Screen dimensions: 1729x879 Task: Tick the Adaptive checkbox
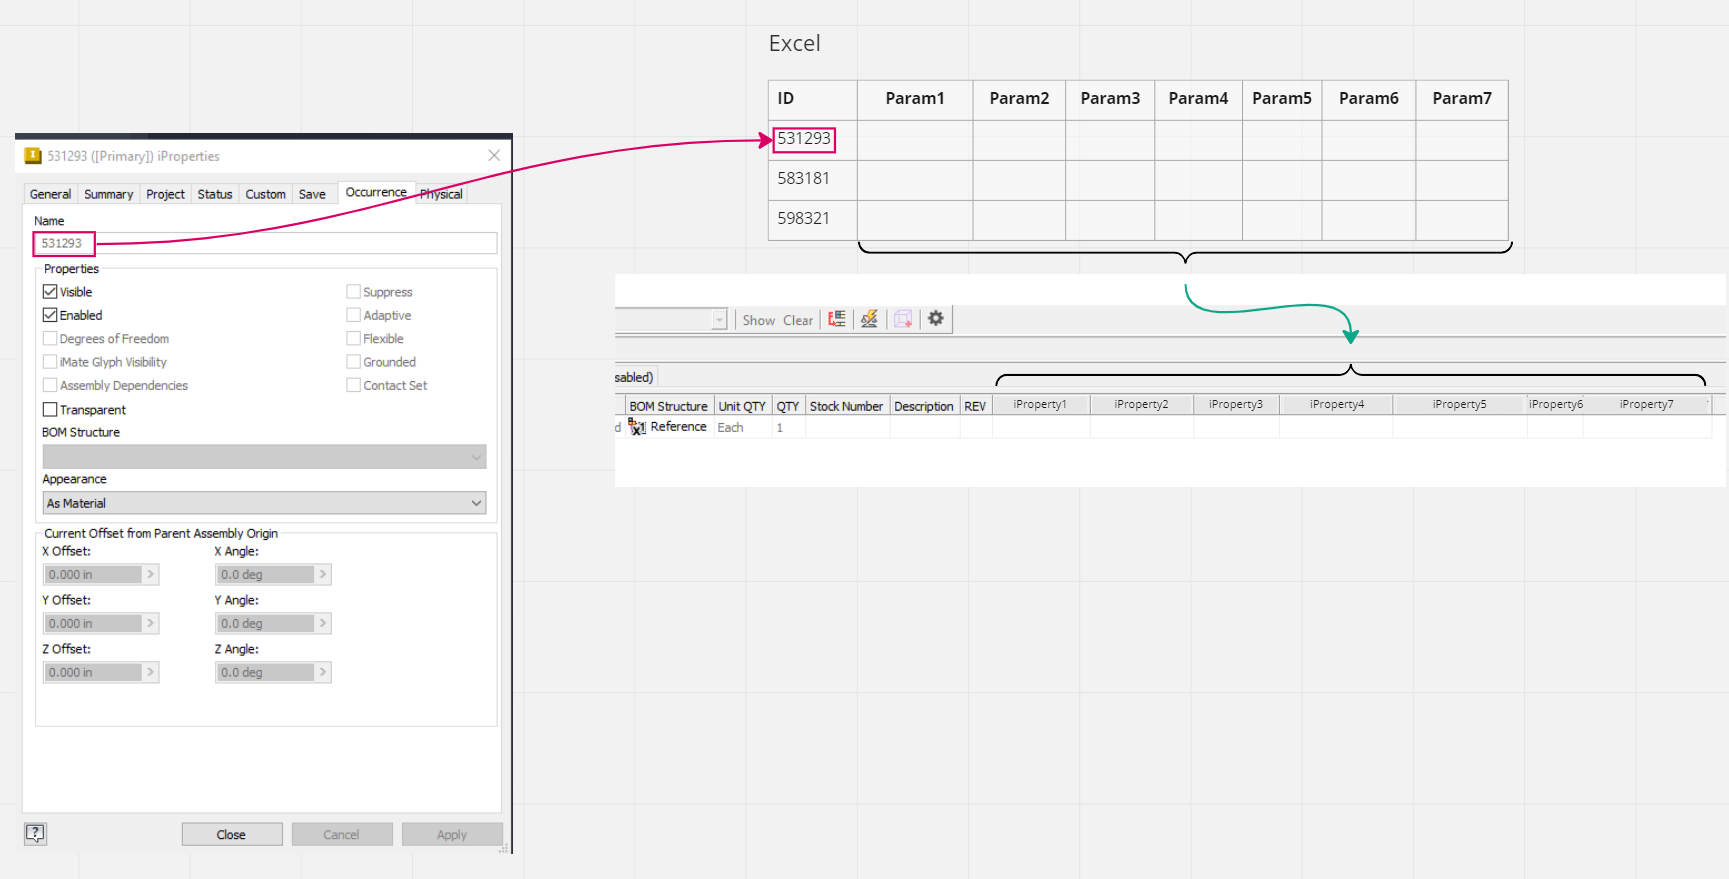click(353, 315)
